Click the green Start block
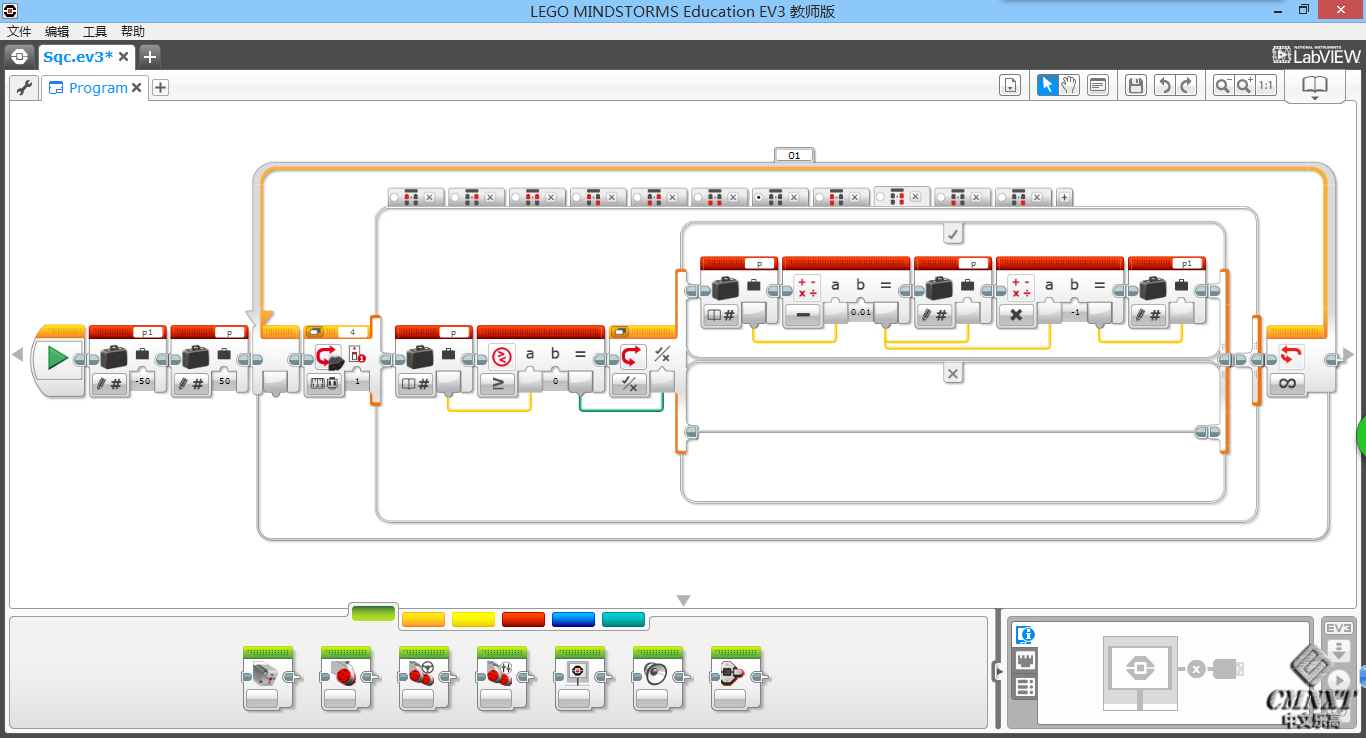 58,358
